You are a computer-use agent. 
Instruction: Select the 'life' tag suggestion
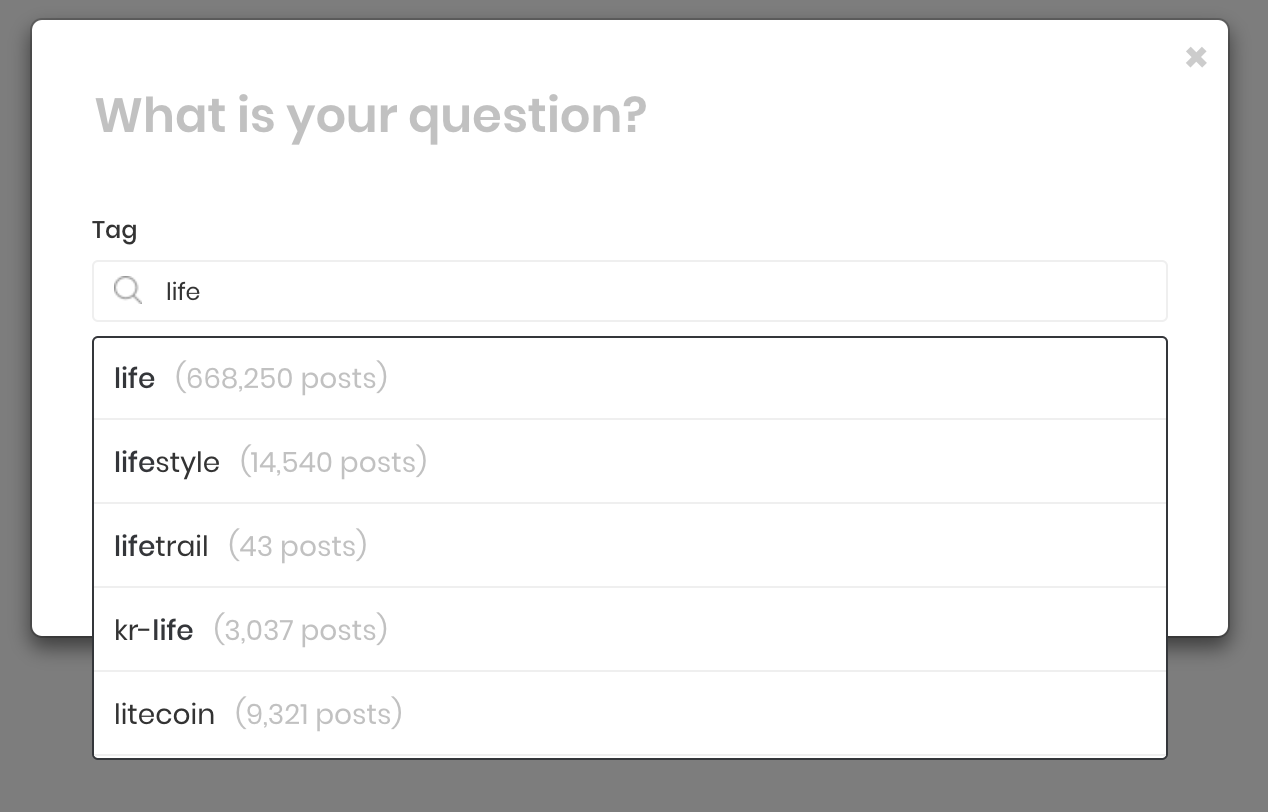(x=630, y=378)
